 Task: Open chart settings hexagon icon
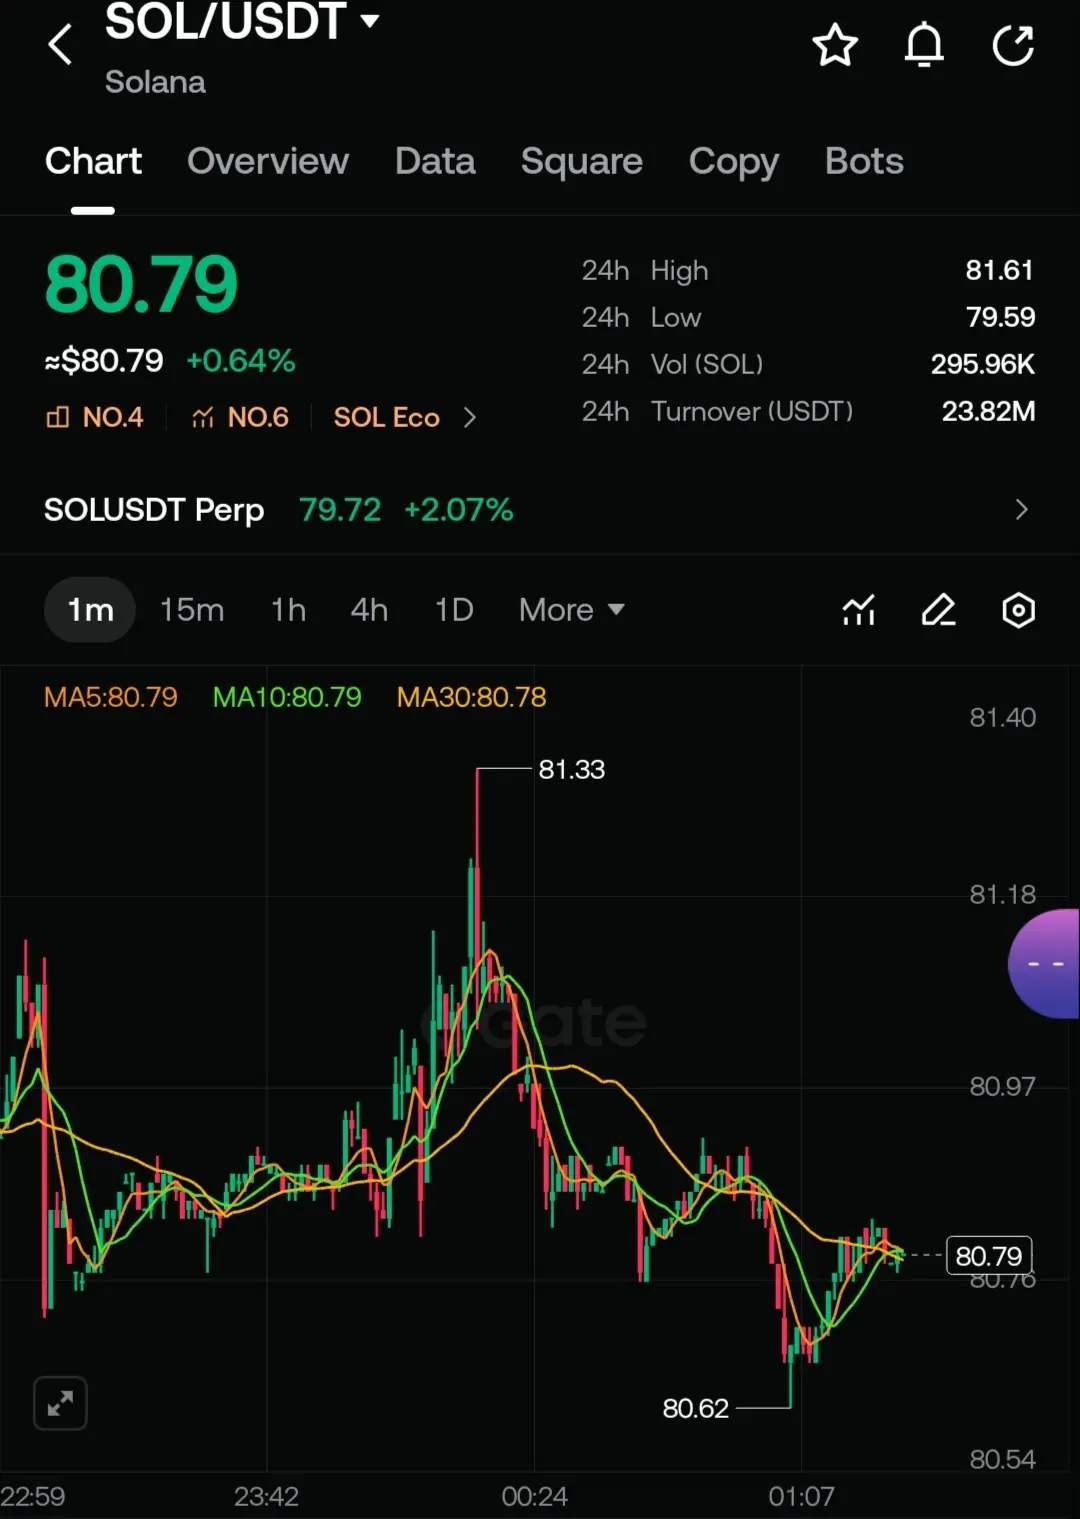[x=1018, y=610]
